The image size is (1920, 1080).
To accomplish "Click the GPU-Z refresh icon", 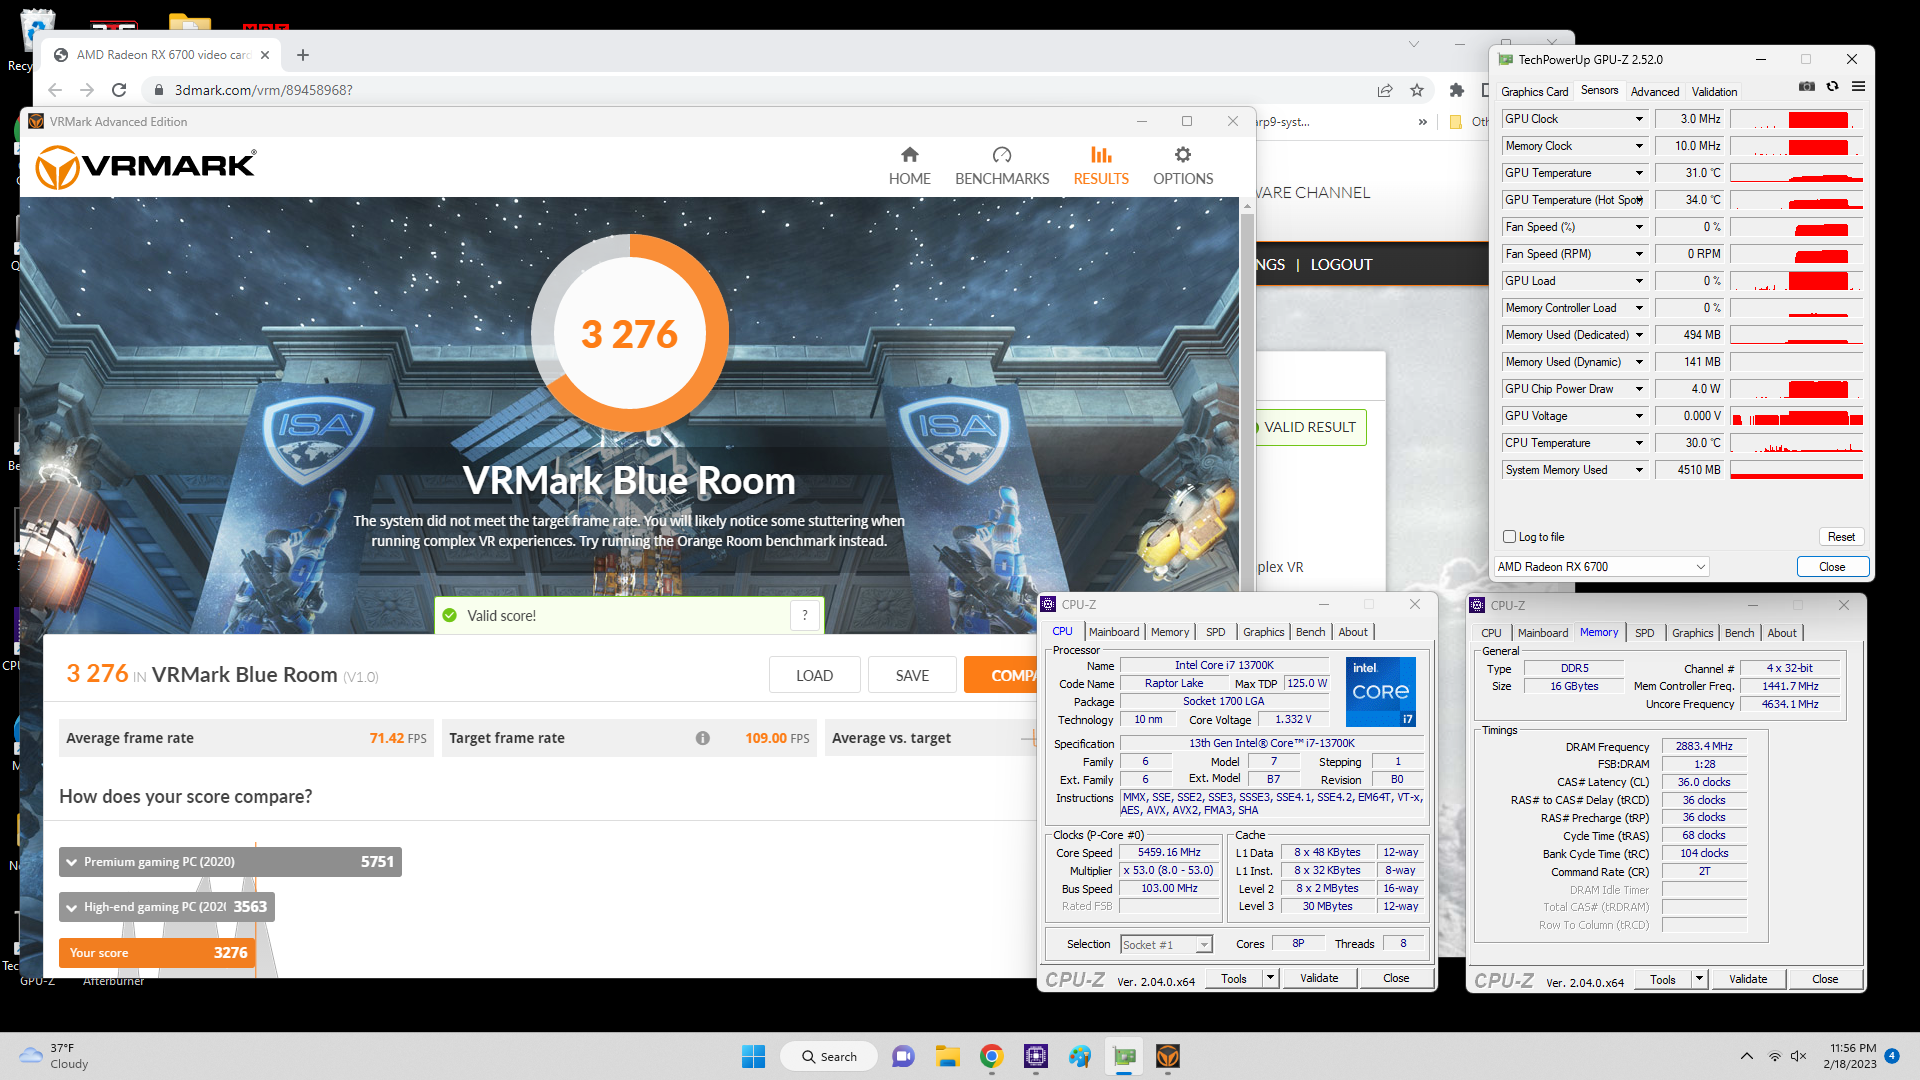I will pyautogui.click(x=1832, y=87).
